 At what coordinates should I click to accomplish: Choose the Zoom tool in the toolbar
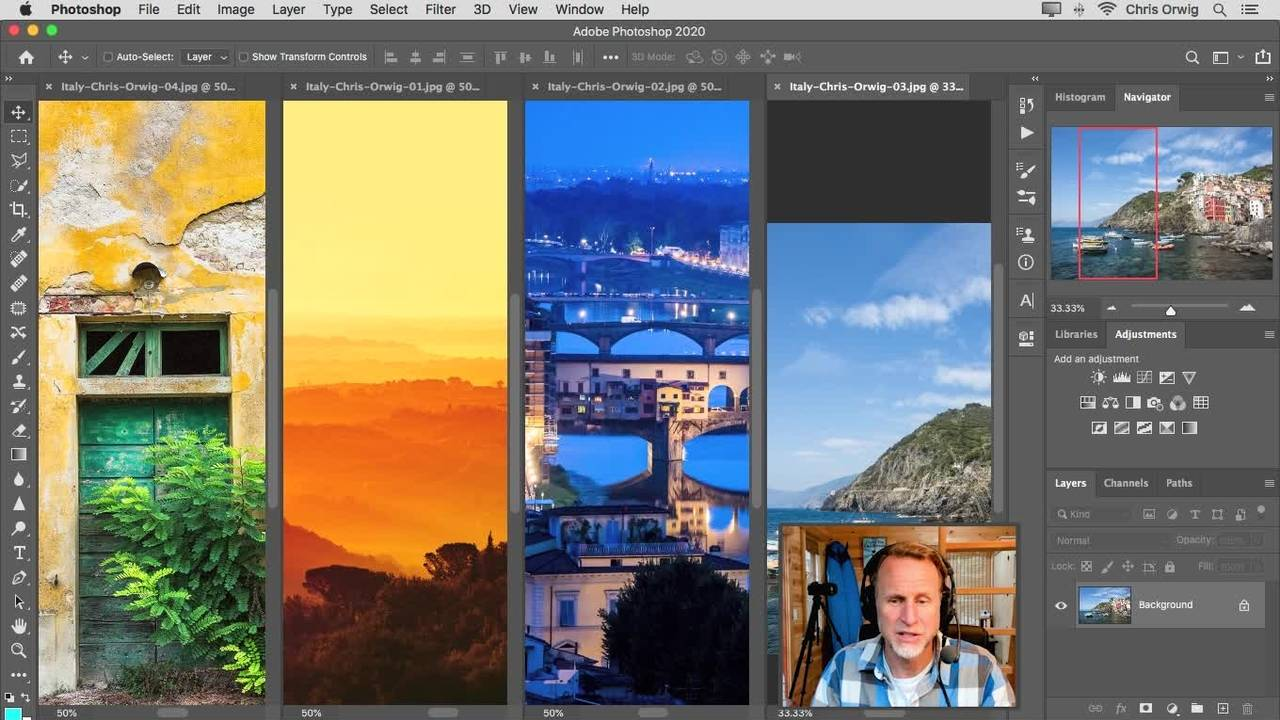(x=19, y=650)
